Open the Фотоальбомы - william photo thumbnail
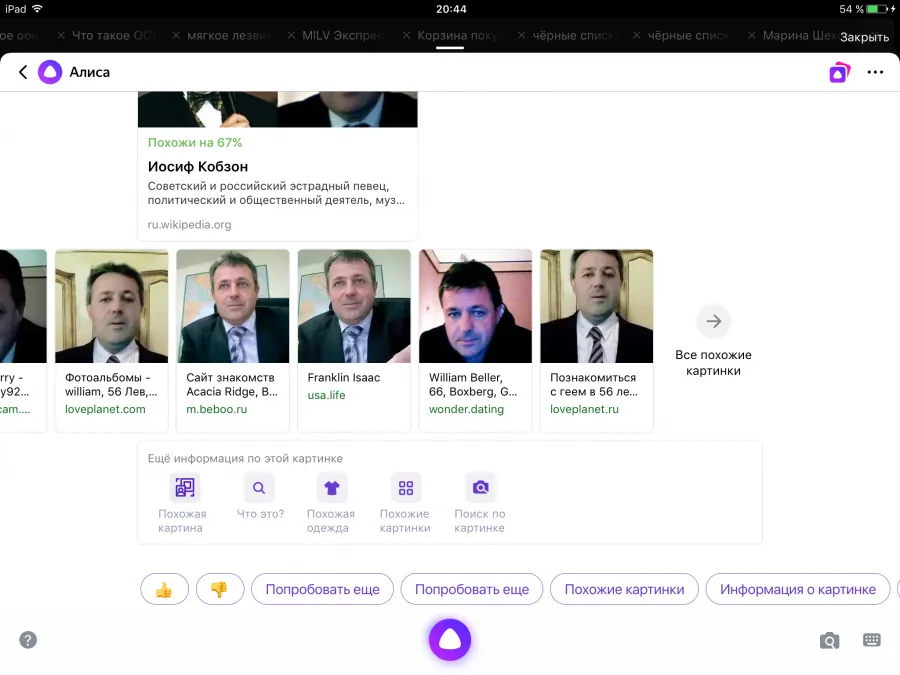The width and height of the screenshot is (900, 675). [111, 306]
